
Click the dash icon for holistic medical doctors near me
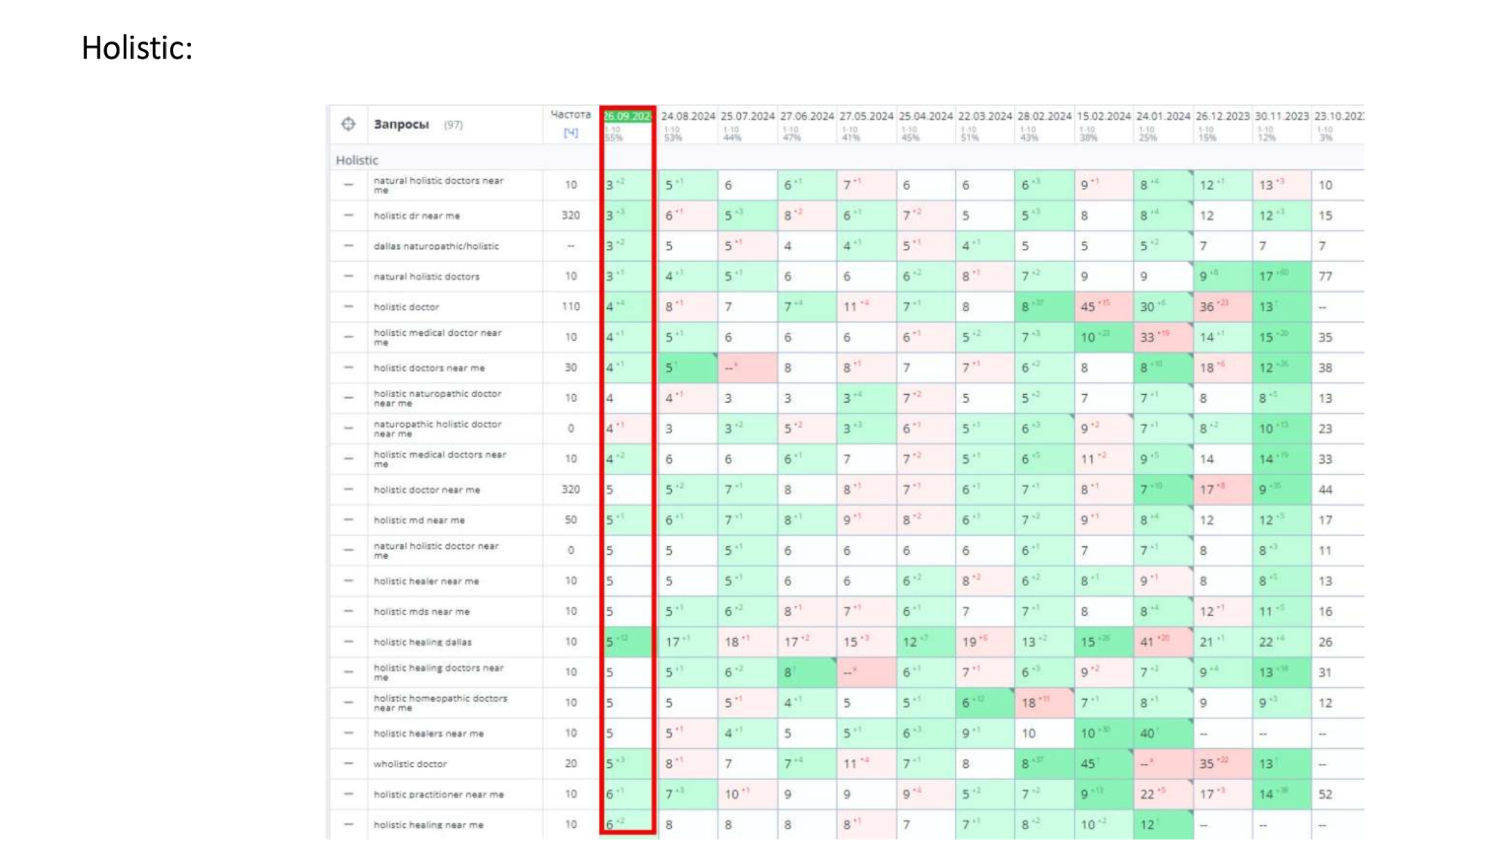348,459
